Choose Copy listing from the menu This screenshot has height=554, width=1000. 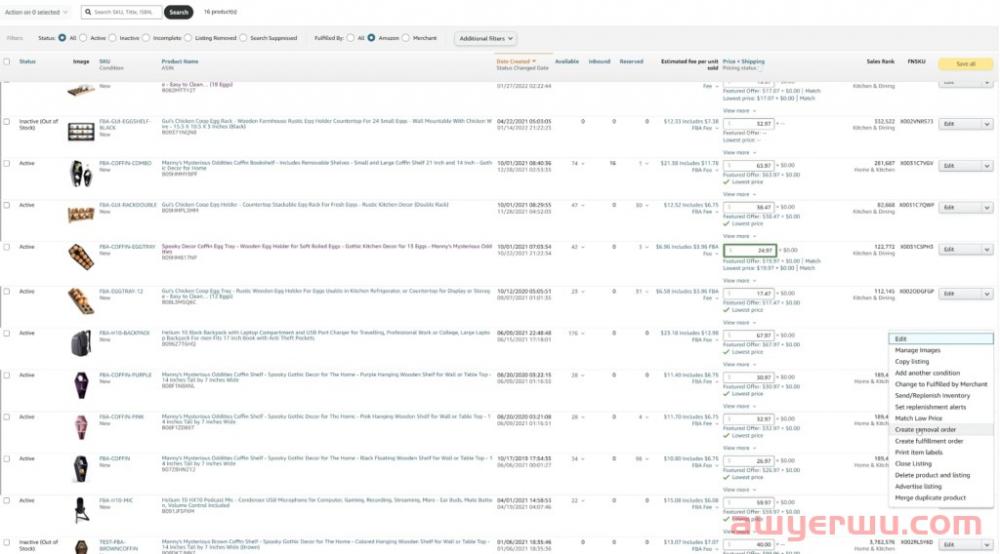click(x=911, y=362)
